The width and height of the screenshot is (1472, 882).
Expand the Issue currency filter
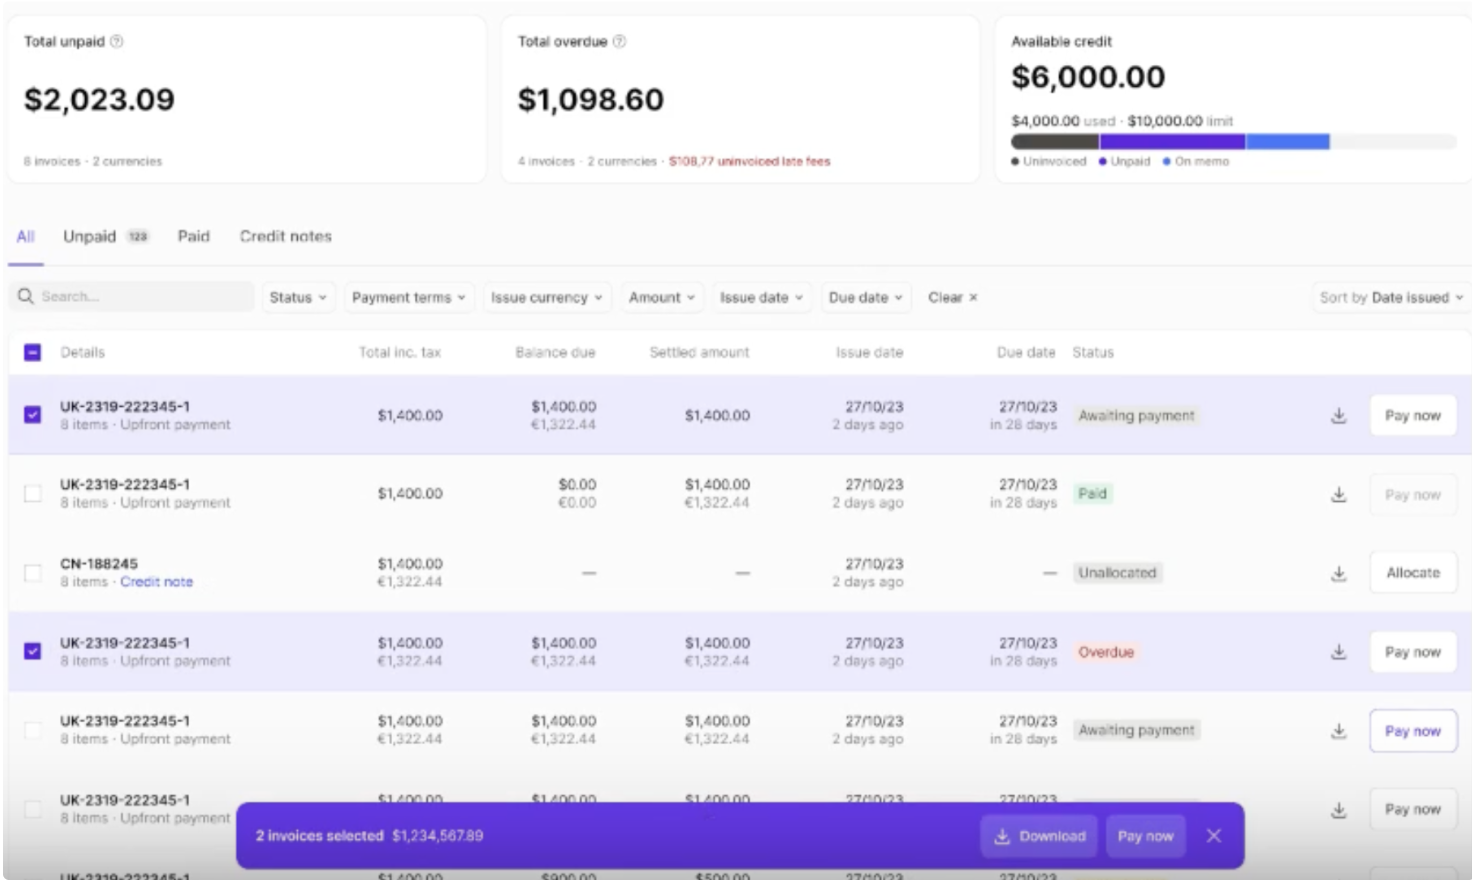546,297
